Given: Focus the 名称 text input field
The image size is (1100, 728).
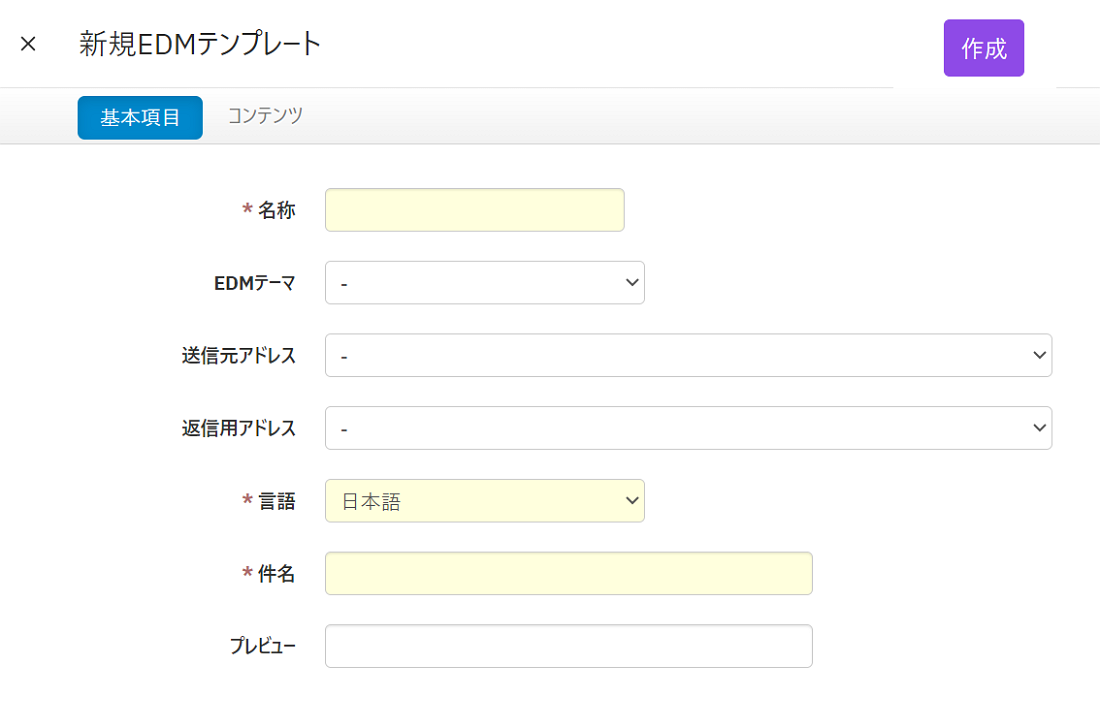Looking at the screenshot, I should [x=474, y=210].
